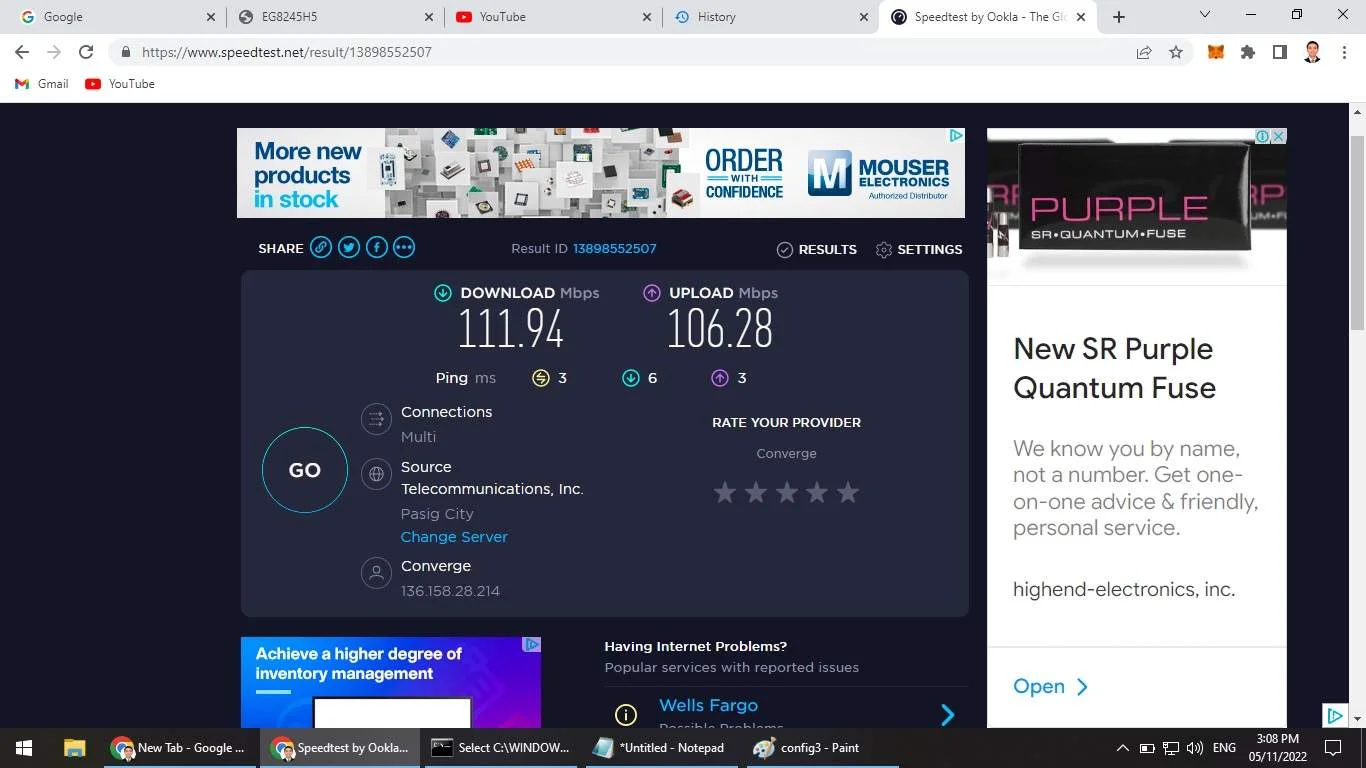Open Chrome three-dot menu
1366x768 pixels.
point(1344,52)
